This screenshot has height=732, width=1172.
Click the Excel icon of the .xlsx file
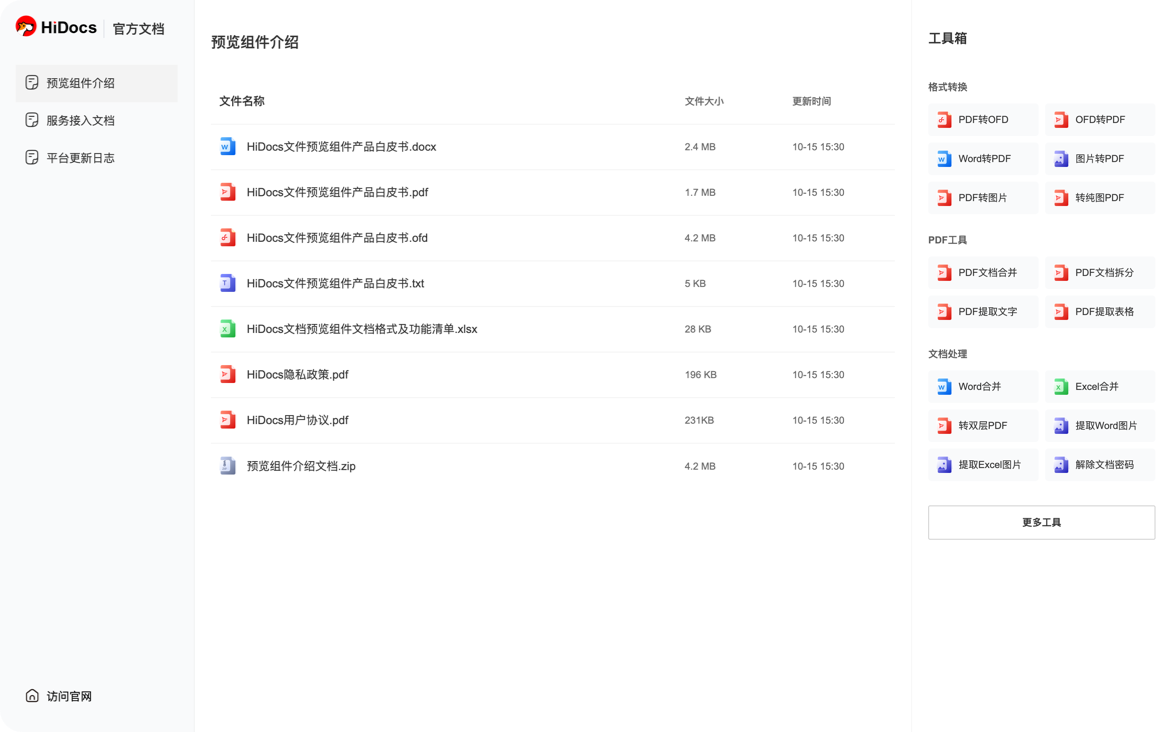[x=228, y=329]
